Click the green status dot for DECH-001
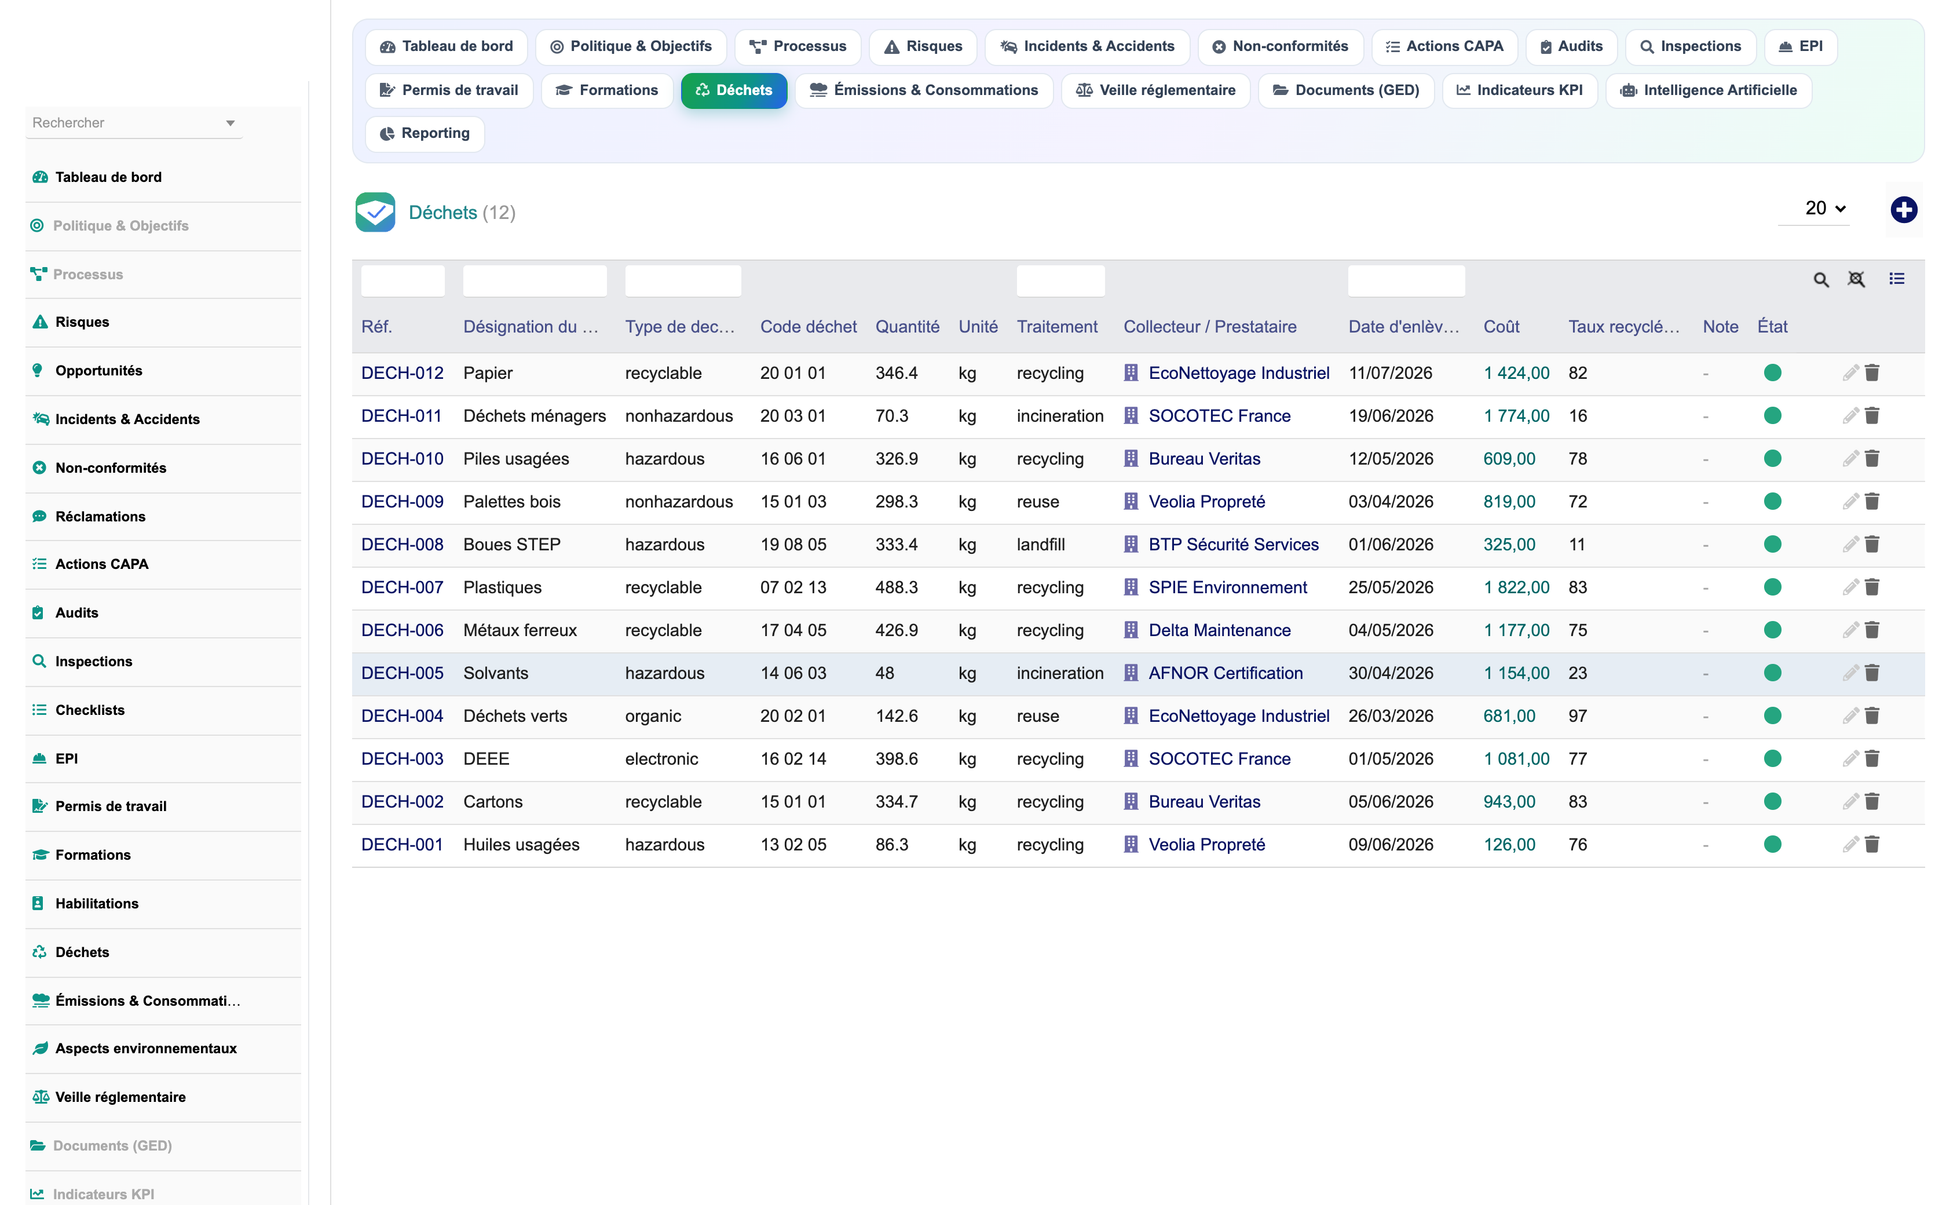This screenshot has width=1946, height=1205. pyautogui.click(x=1772, y=845)
